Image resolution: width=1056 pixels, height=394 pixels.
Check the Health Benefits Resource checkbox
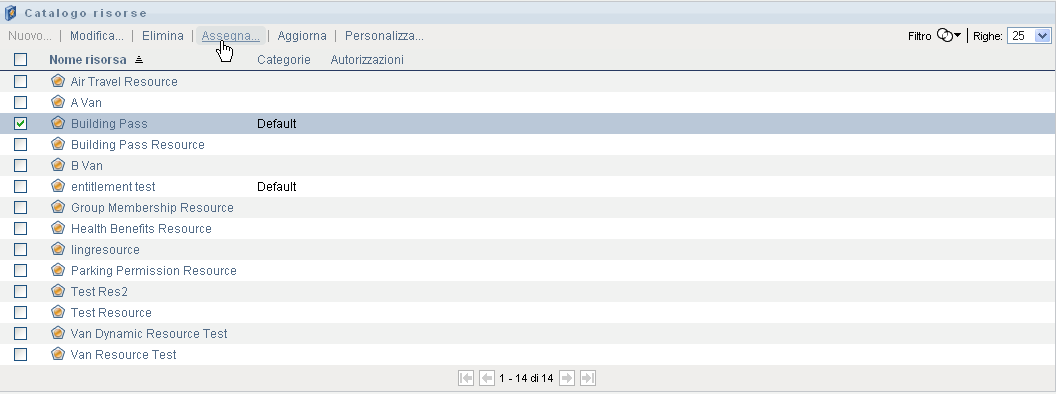21,228
